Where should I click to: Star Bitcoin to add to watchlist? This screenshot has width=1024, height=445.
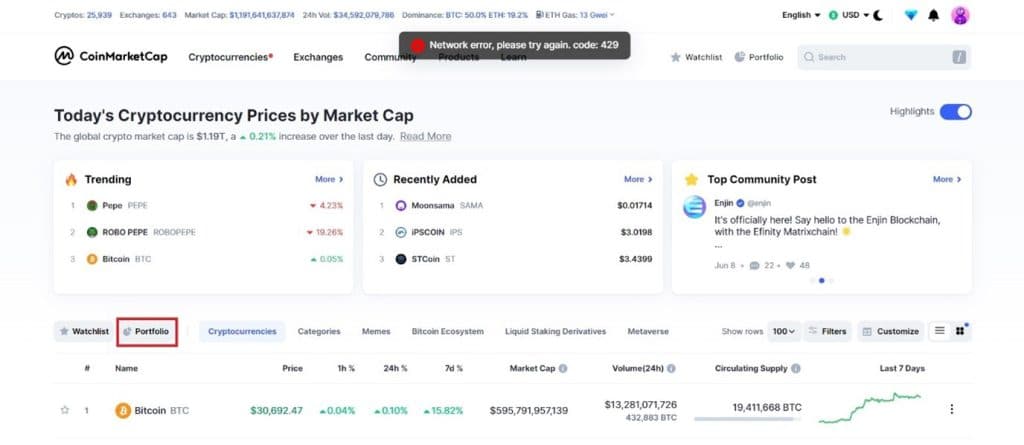[65, 410]
